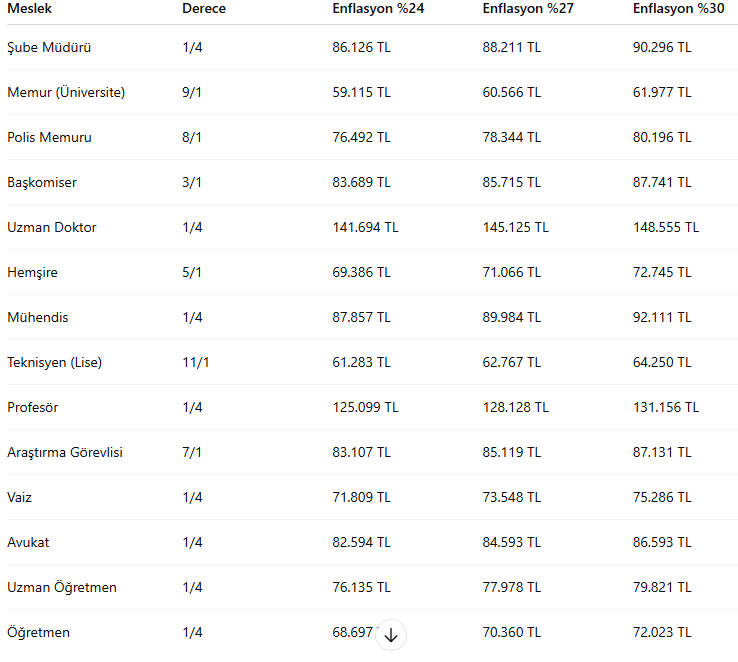This screenshot has width=738, height=662.
Task: Click Profesör's 131.156 TL value
Action: point(666,407)
